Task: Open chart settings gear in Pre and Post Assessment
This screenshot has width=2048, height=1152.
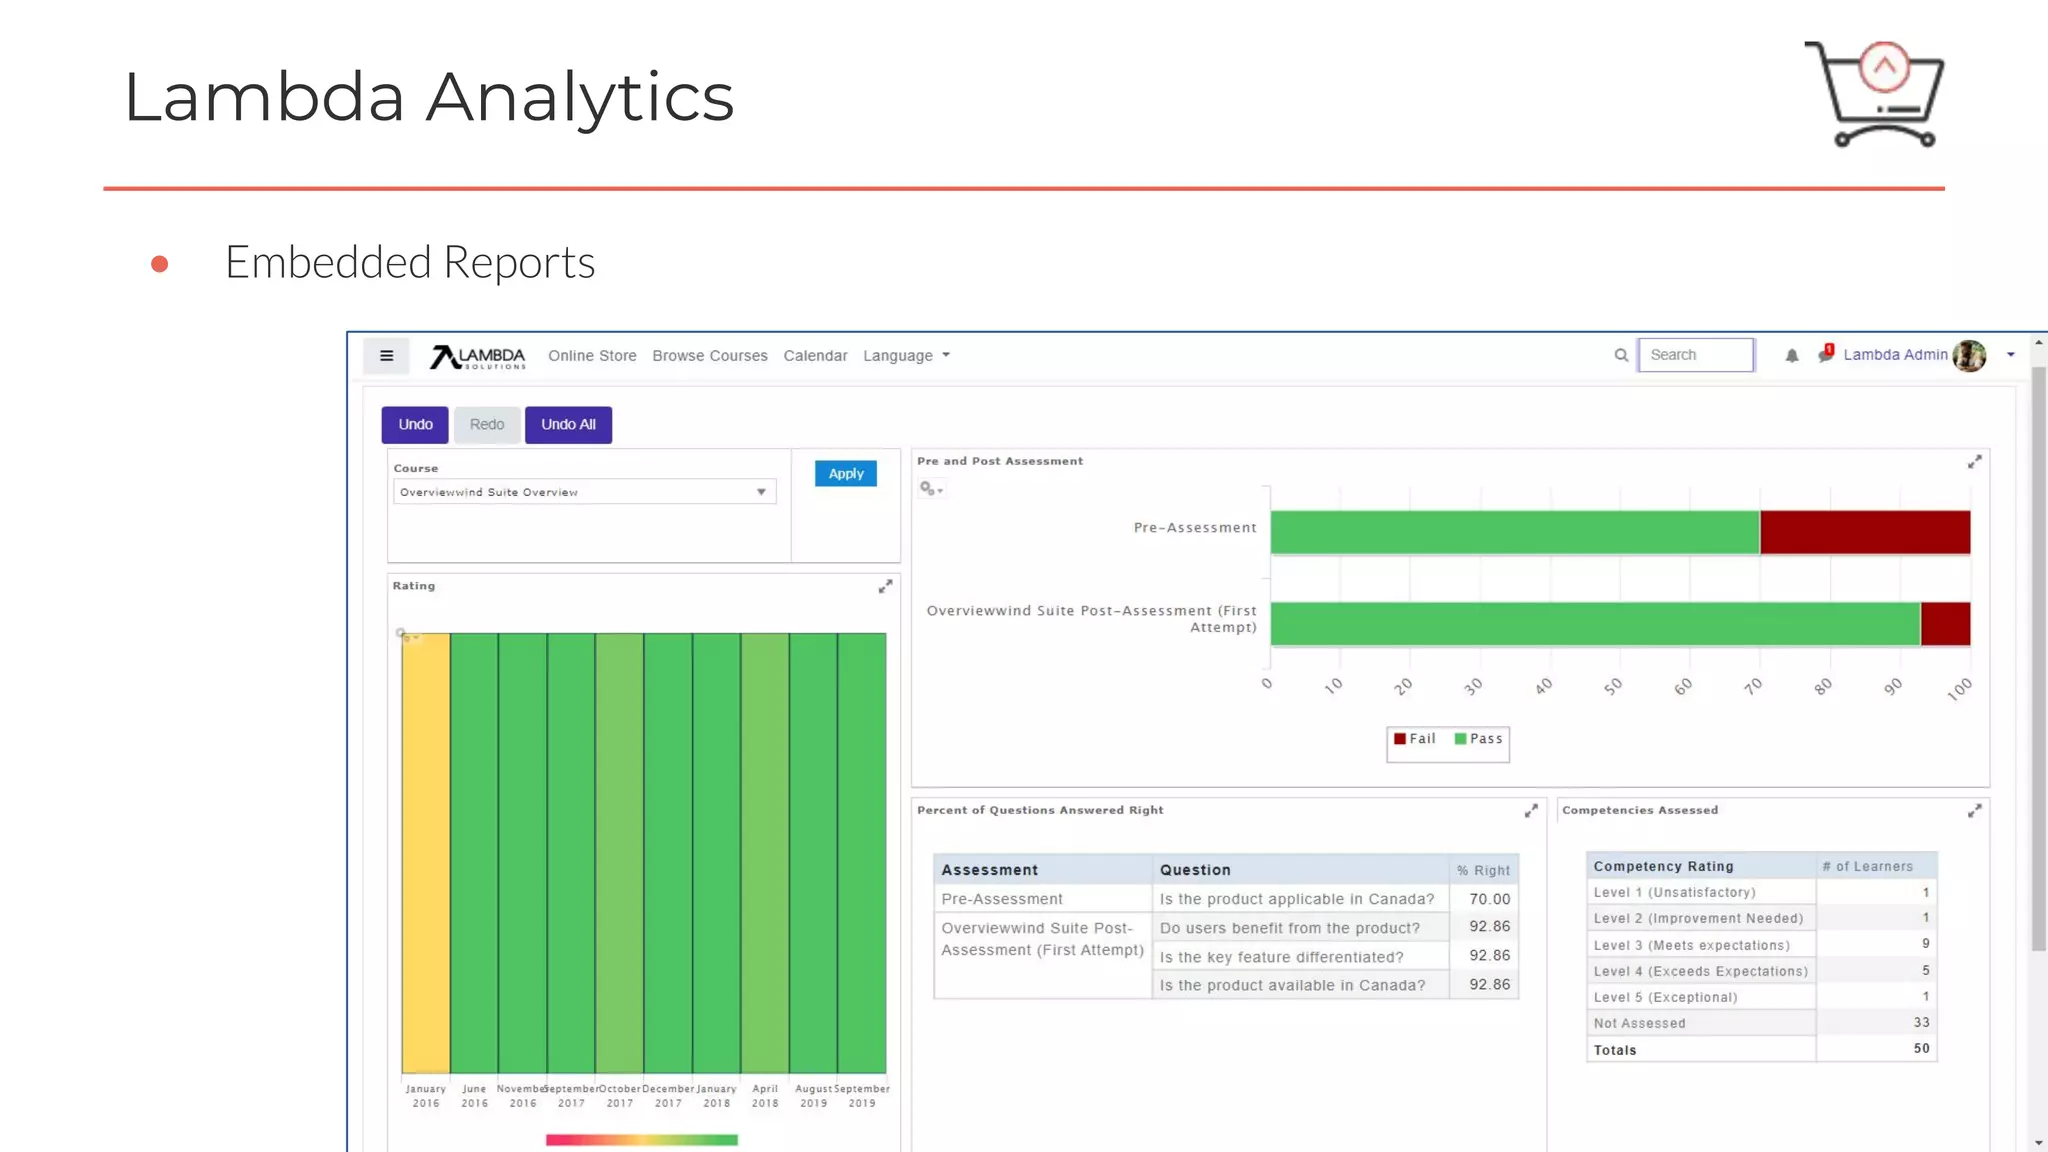Action: (931, 489)
